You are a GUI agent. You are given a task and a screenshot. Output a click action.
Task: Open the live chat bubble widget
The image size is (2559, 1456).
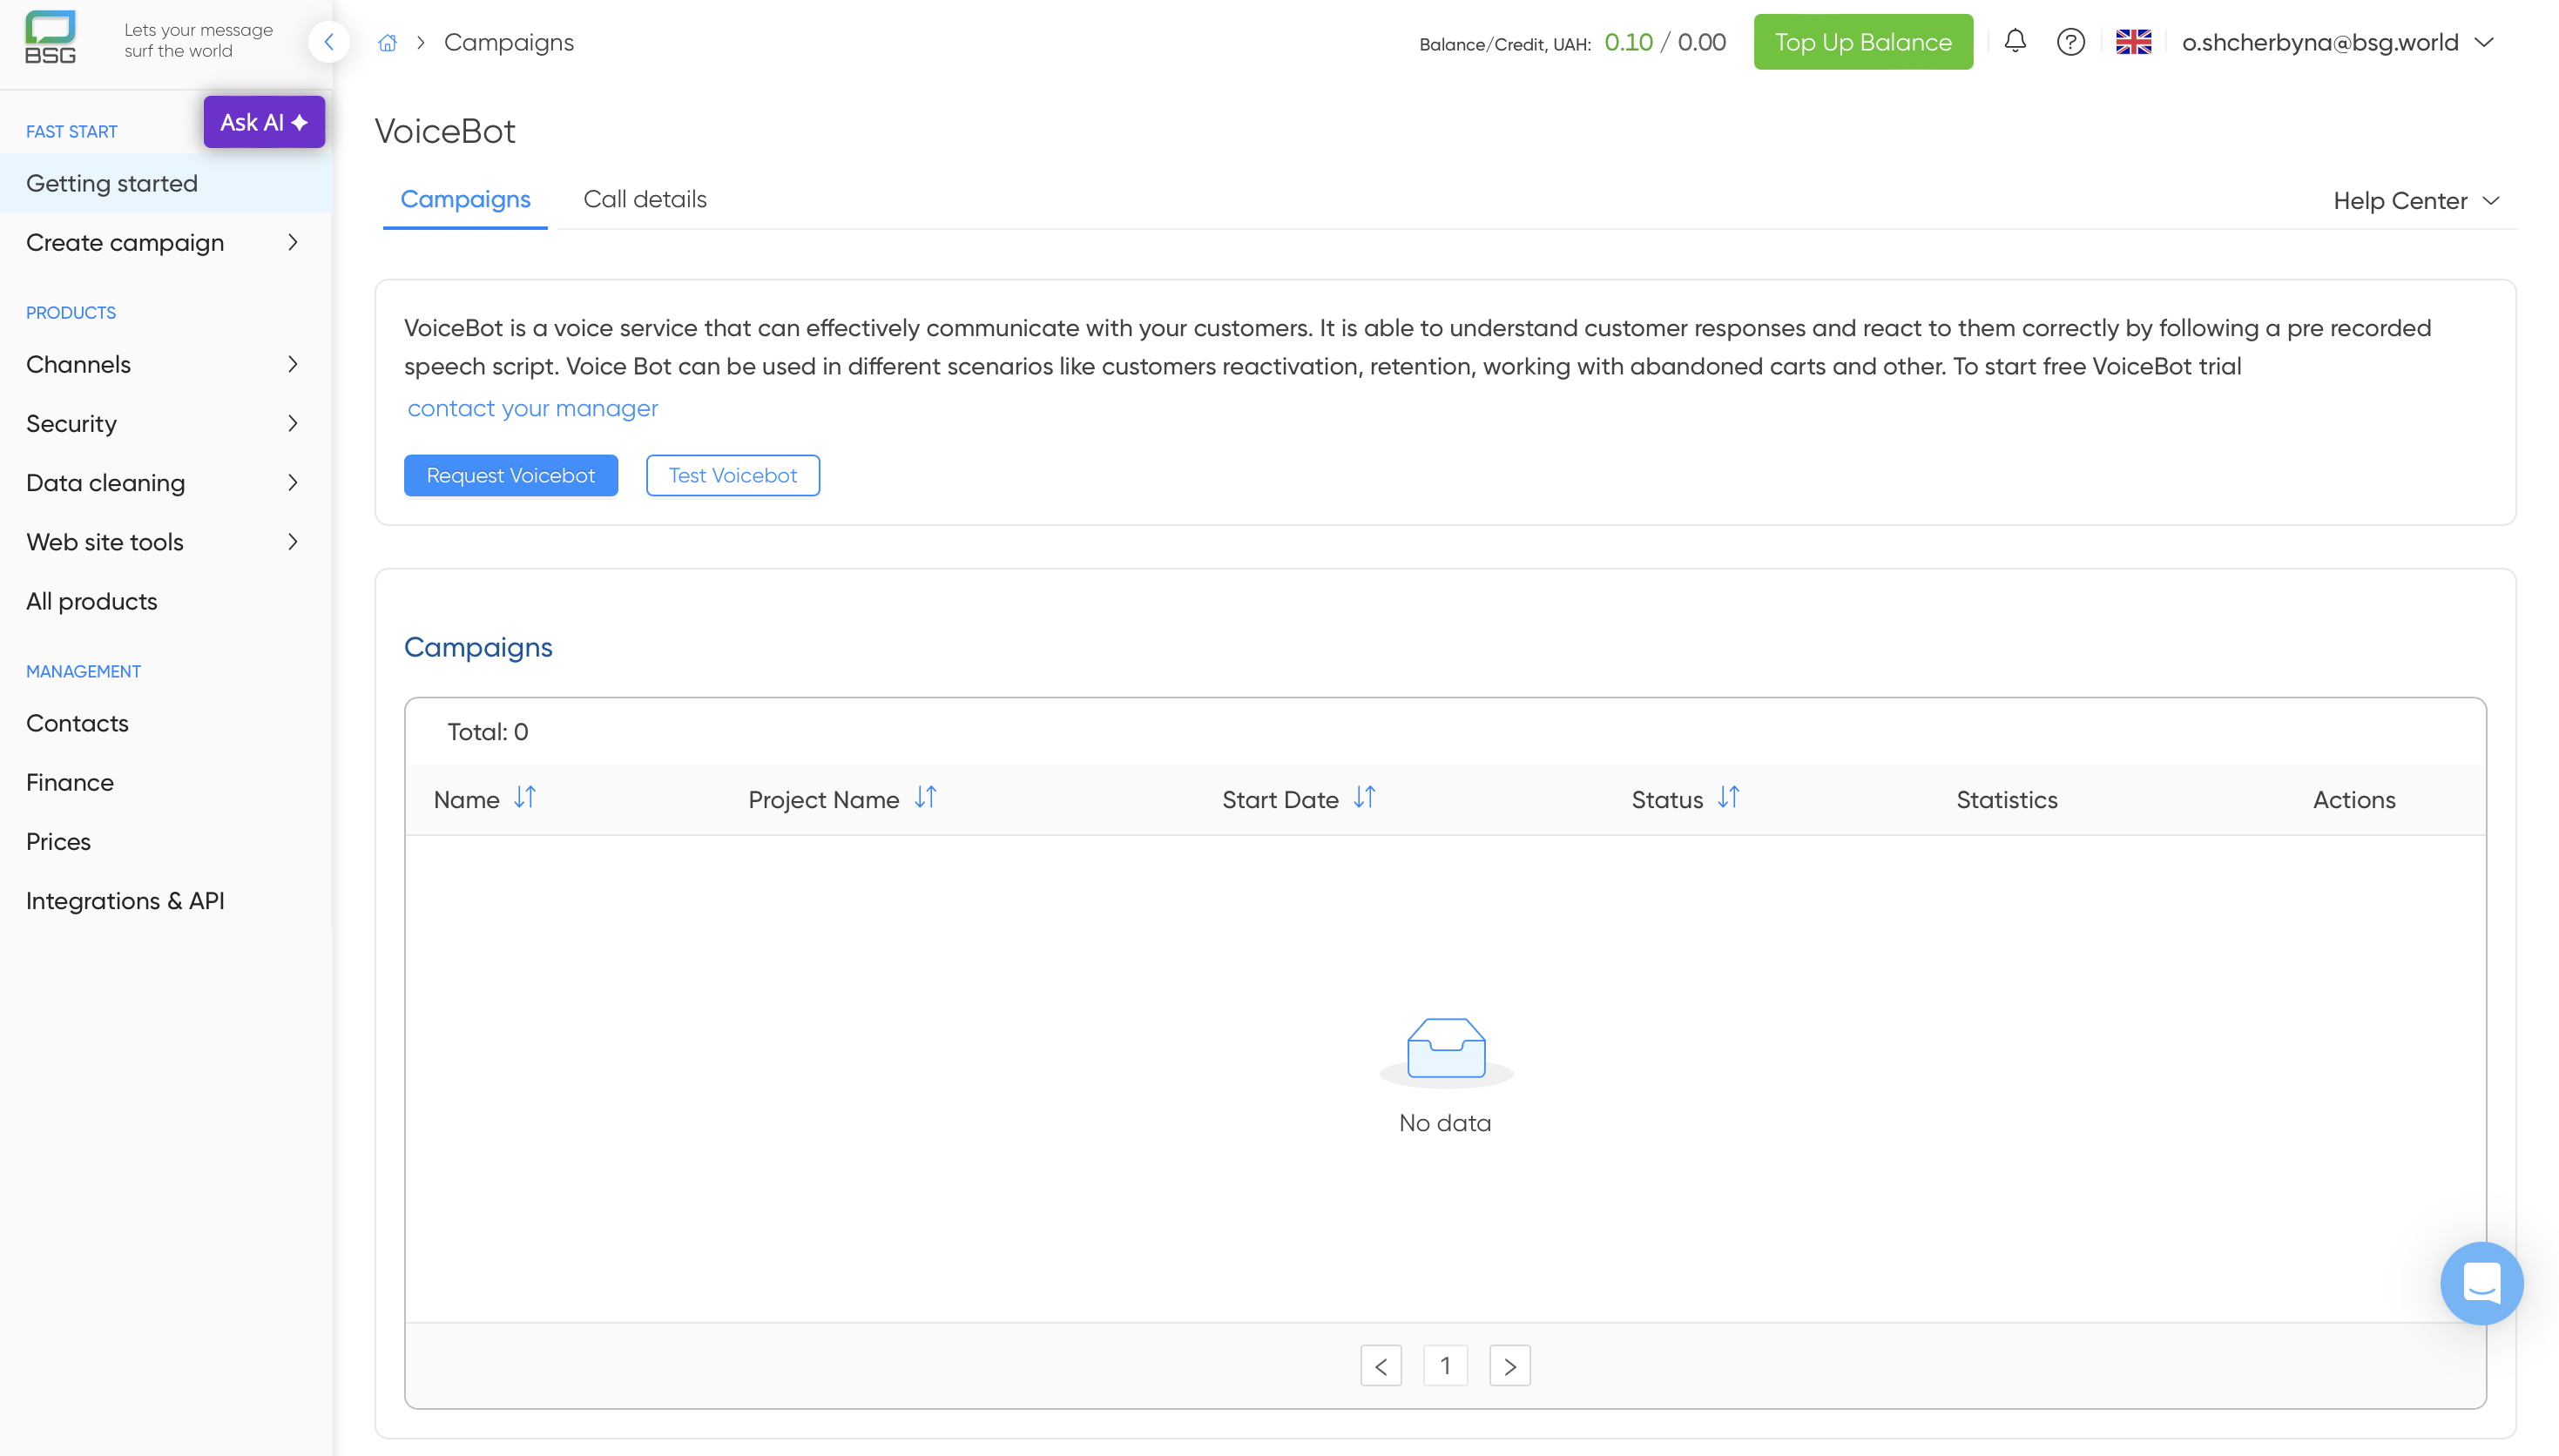point(2481,1283)
